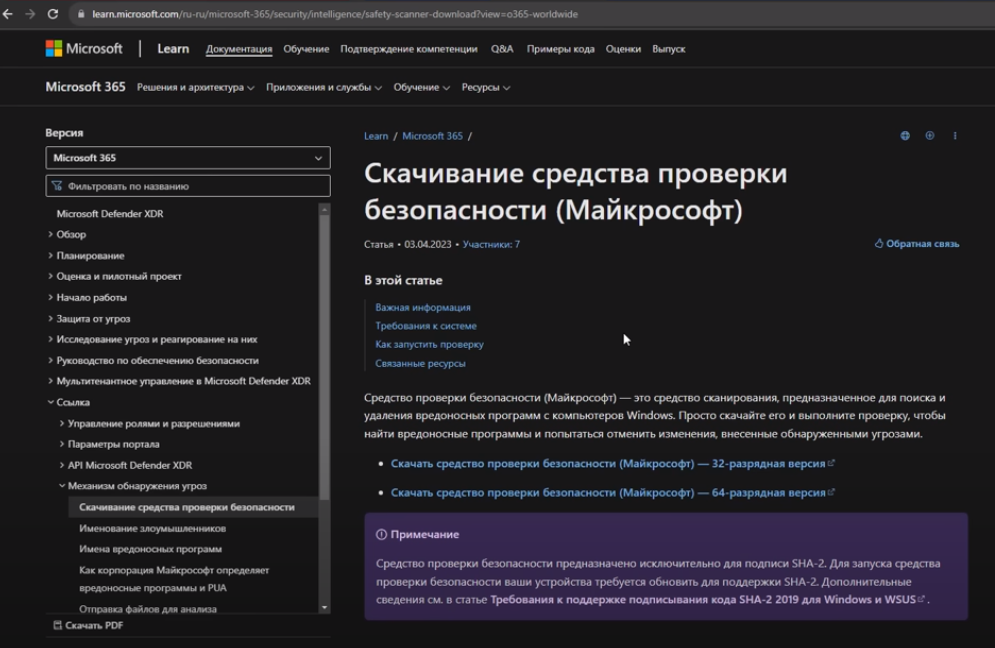Jump to Требования к системе section
The width and height of the screenshot is (995, 648).
[426, 326]
